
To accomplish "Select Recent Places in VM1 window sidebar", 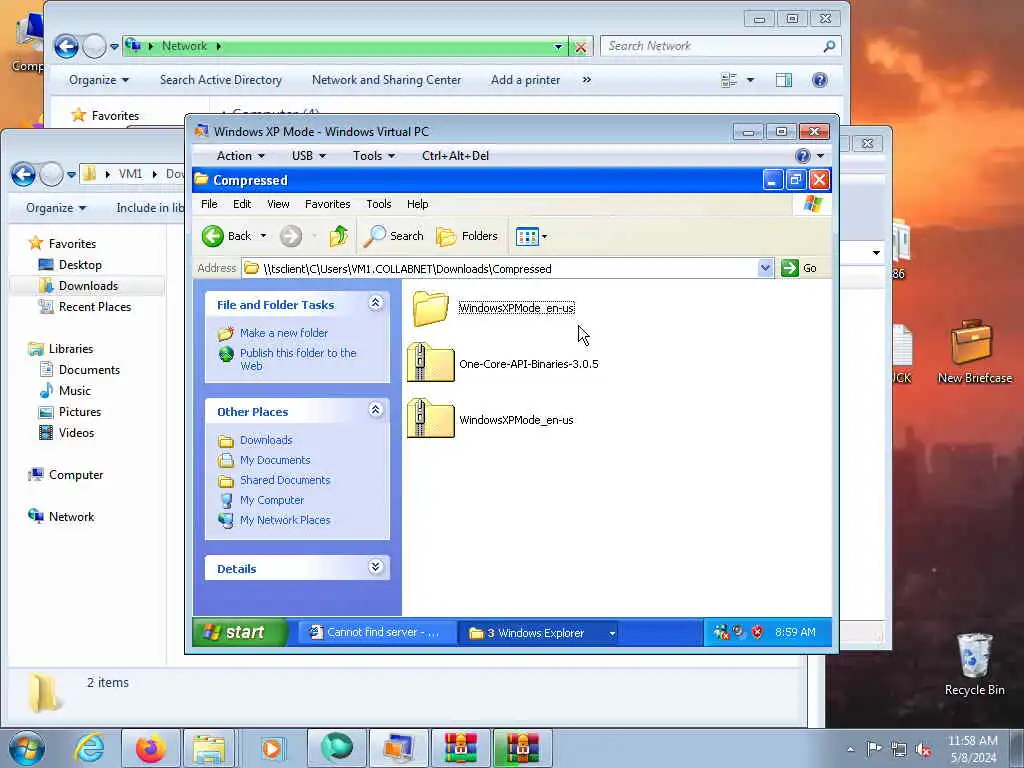I will (x=95, y=306).
